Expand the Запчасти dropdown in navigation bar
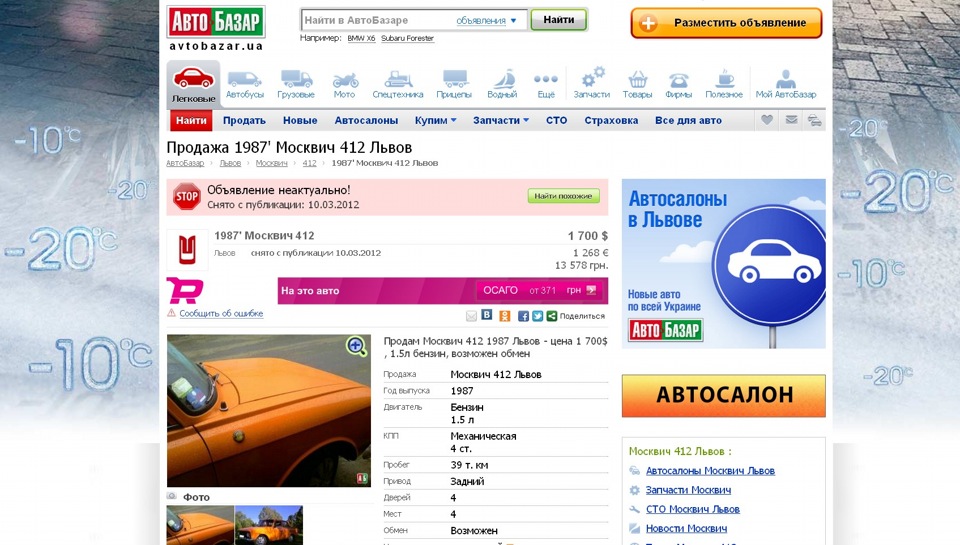The width and height of the screenshot is (960, 545). (x=501, y=121)
